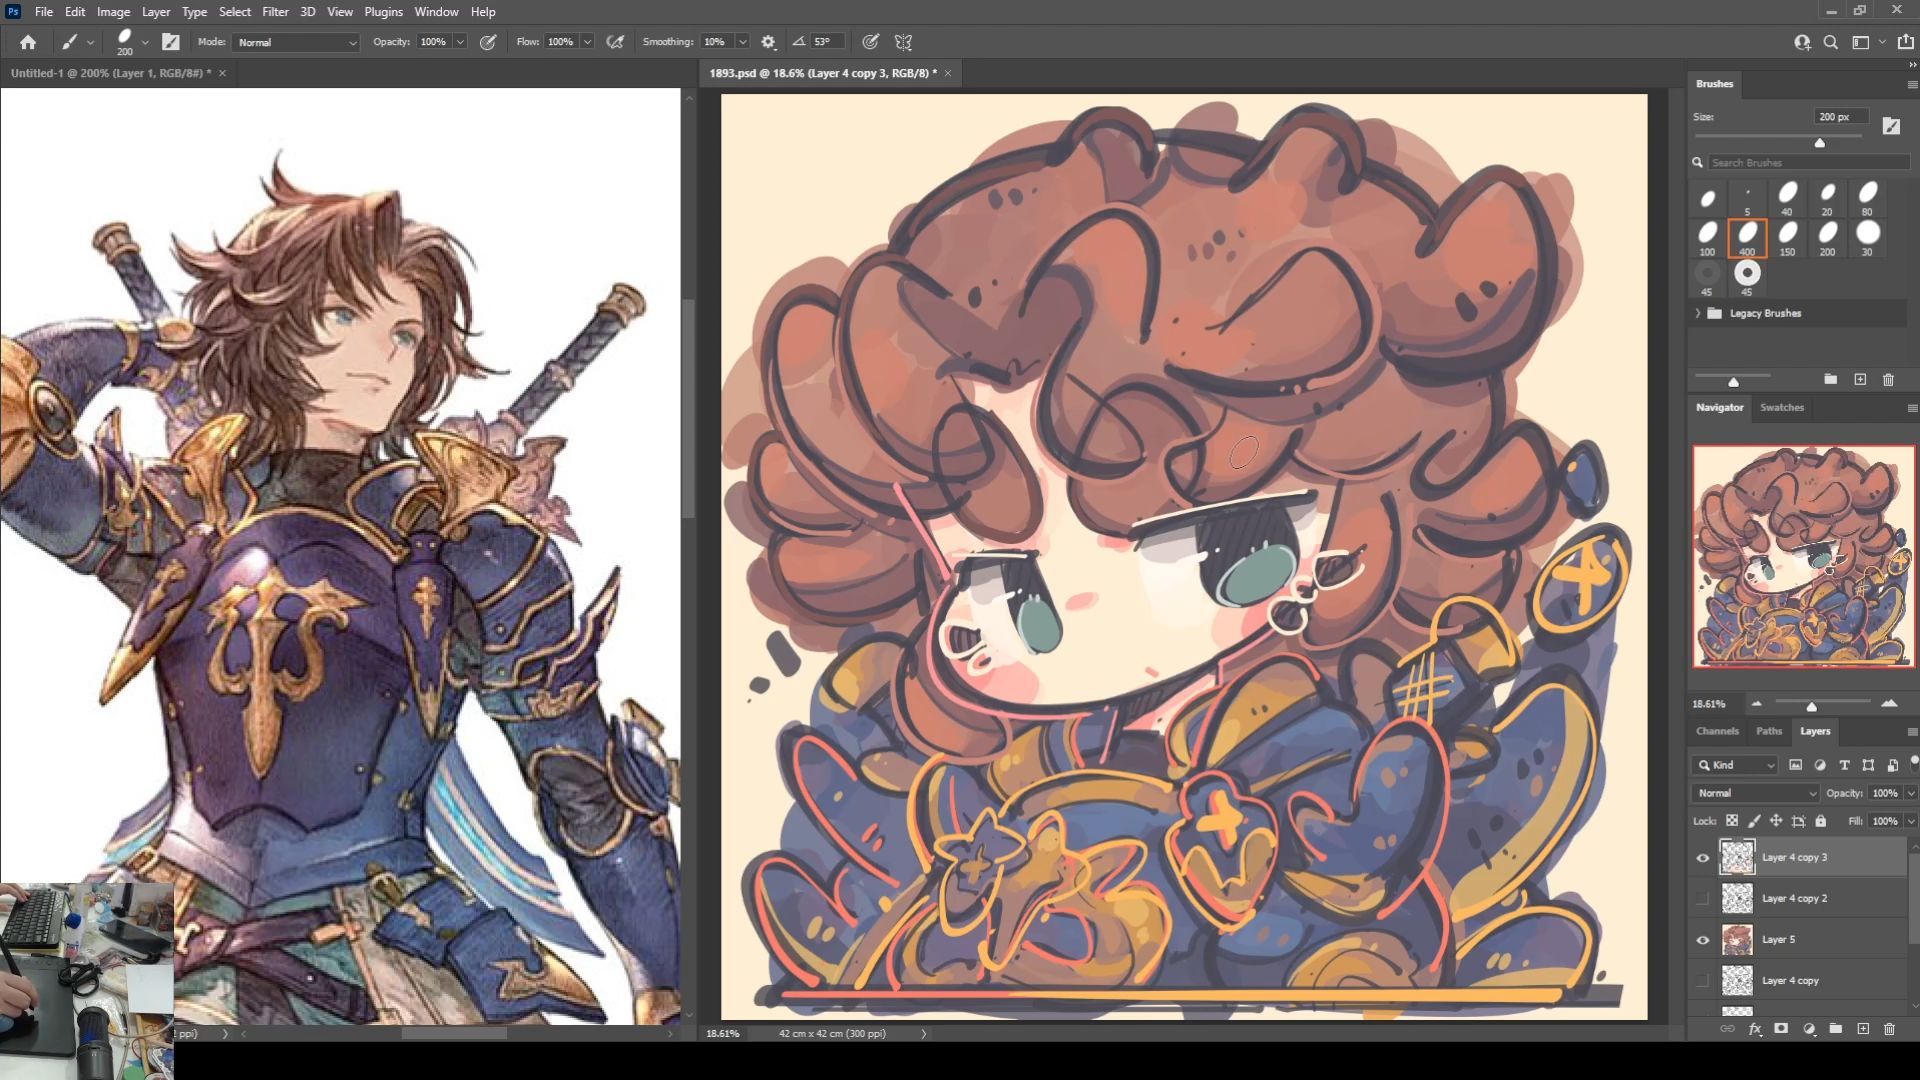Click brush size slider handle in Brushes panel
This screenshot has width=1920, height=1080.
(x=1820, y=143)
